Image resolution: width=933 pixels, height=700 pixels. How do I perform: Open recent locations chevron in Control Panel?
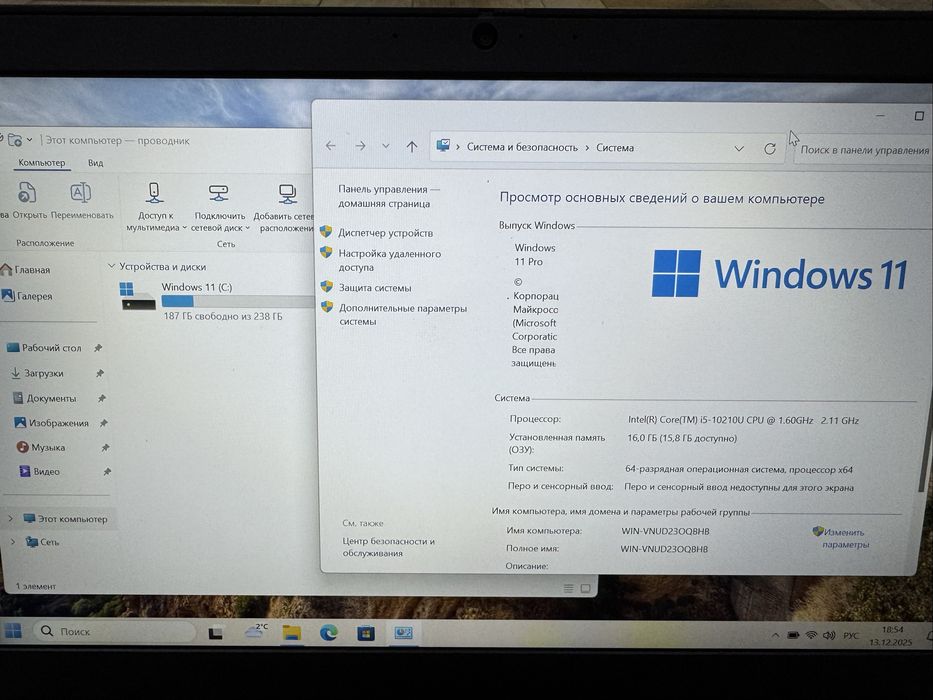(x=386, y=146)
